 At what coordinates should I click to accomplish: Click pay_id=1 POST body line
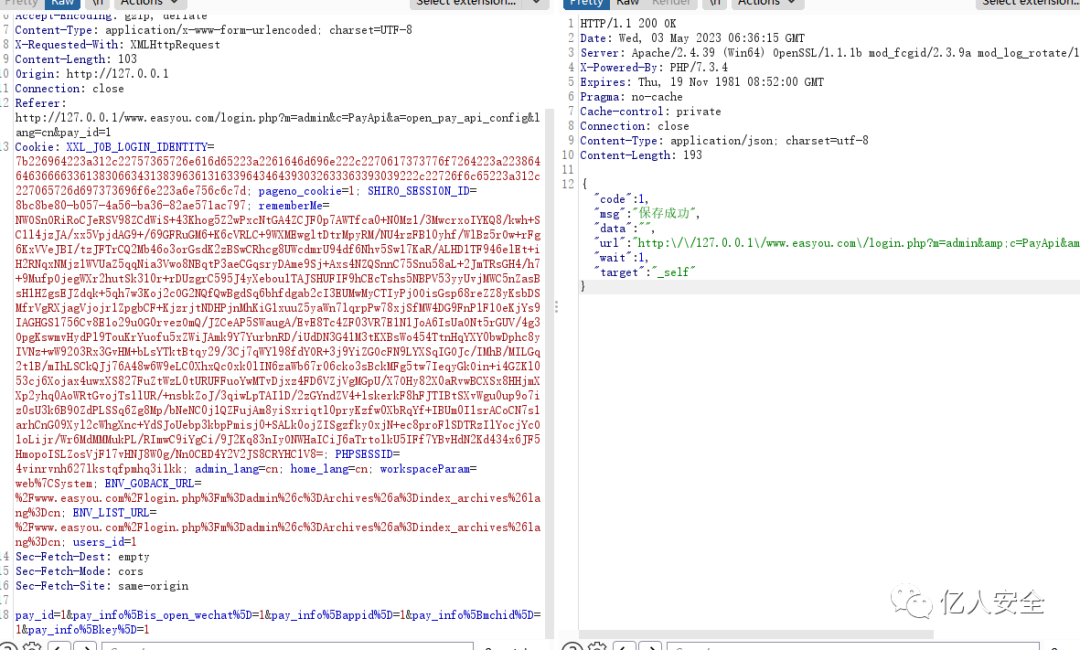click(x=278, y=615)
